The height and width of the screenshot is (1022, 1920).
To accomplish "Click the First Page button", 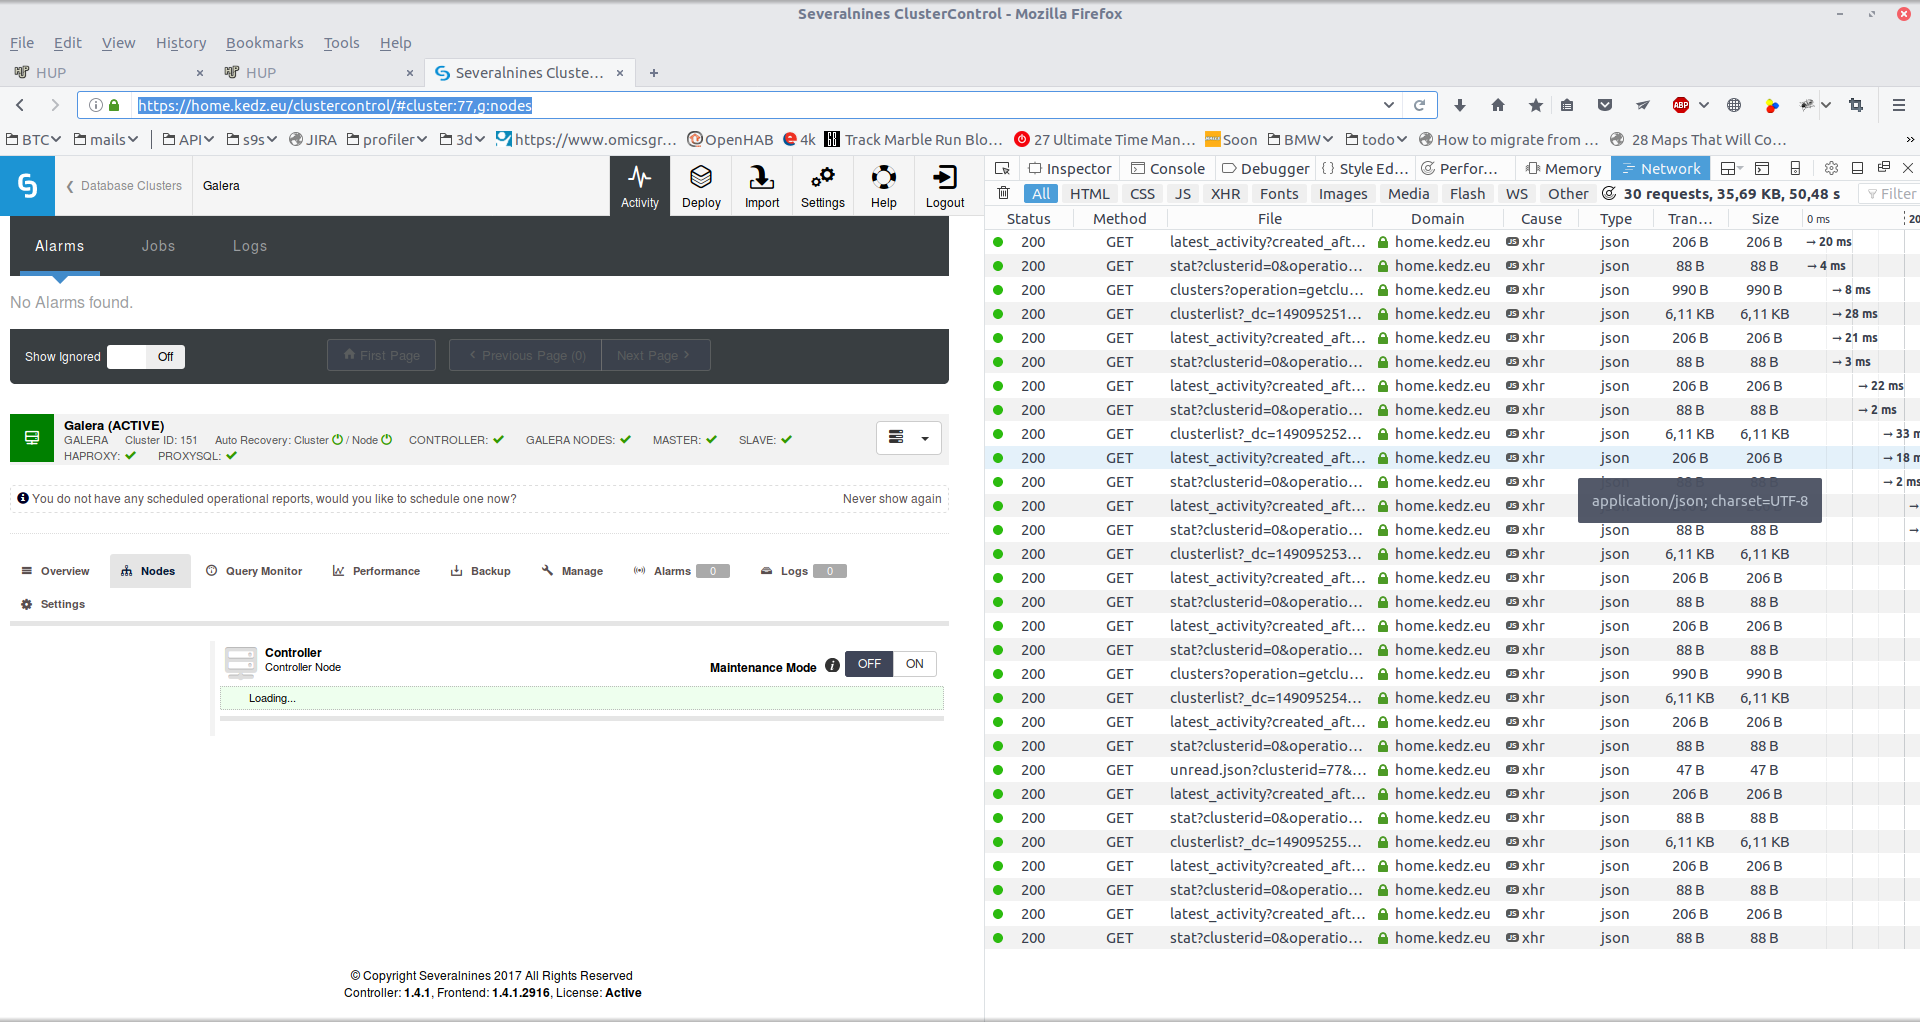I will (381, 355).
